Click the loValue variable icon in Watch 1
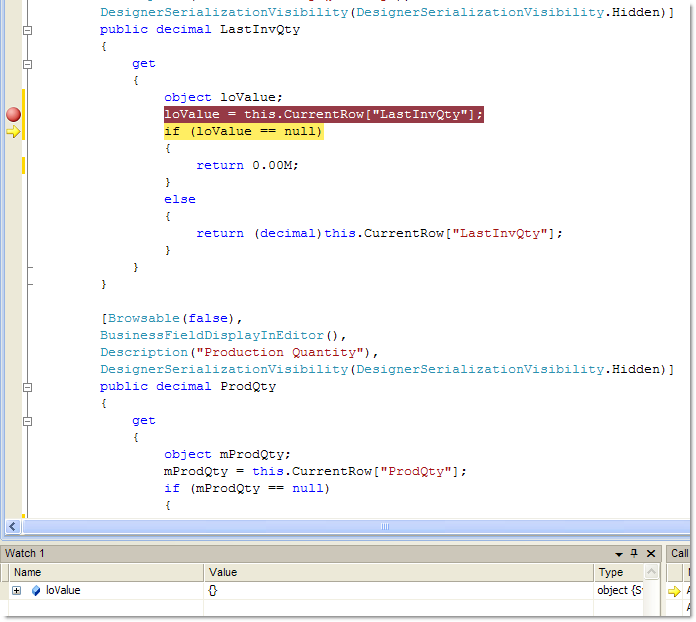Viewport: 696px width, 622px height. pos(35,591)
